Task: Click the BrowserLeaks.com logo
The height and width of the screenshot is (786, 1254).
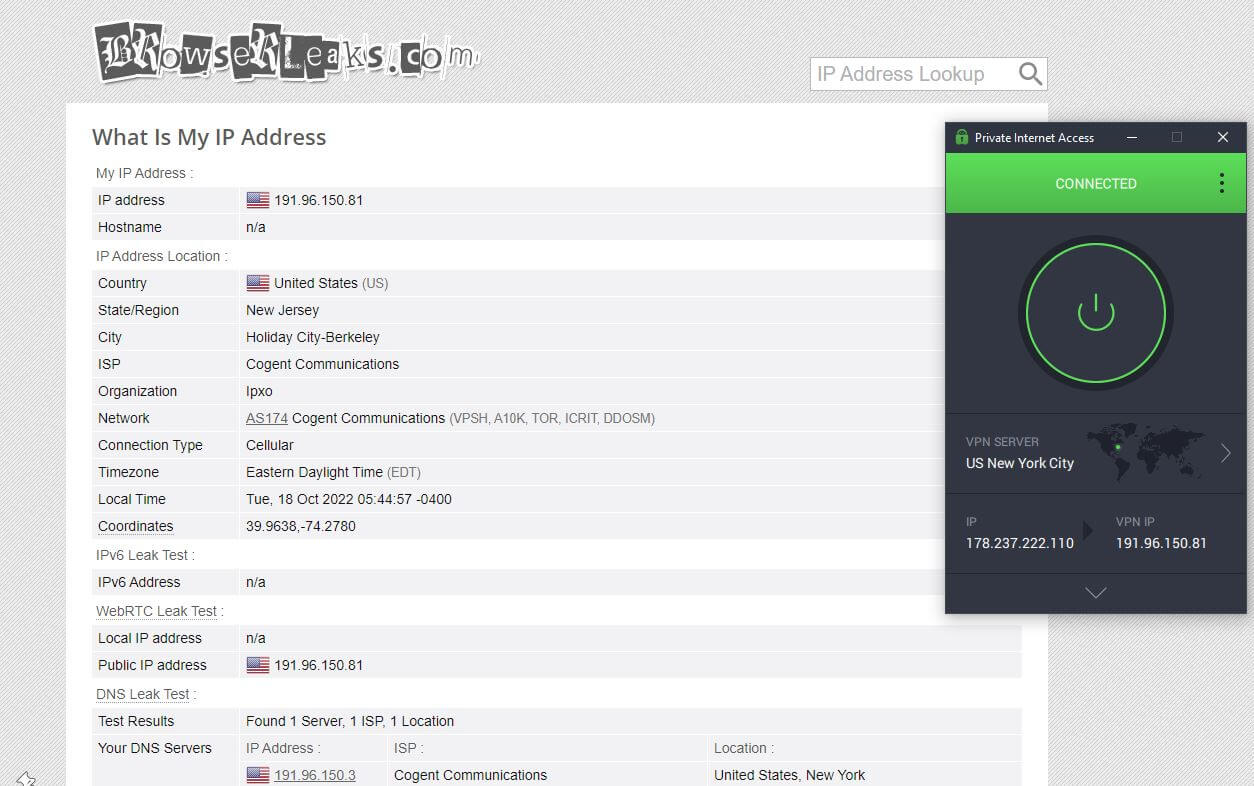Action: click(x=286, y=51)
